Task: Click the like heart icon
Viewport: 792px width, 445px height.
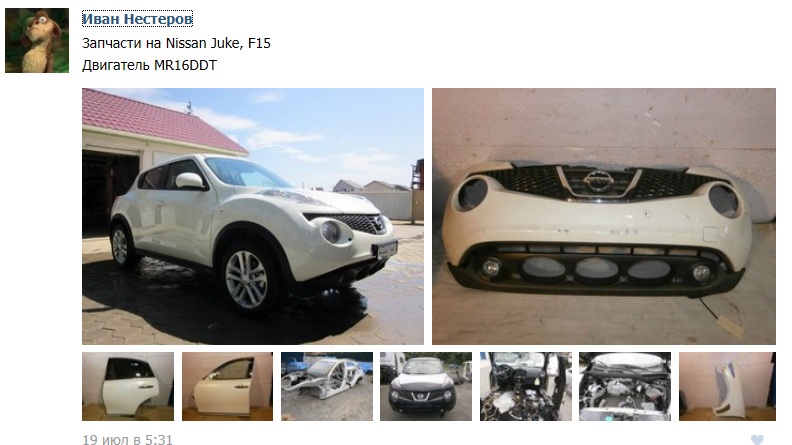Action: tap(757, 439)
